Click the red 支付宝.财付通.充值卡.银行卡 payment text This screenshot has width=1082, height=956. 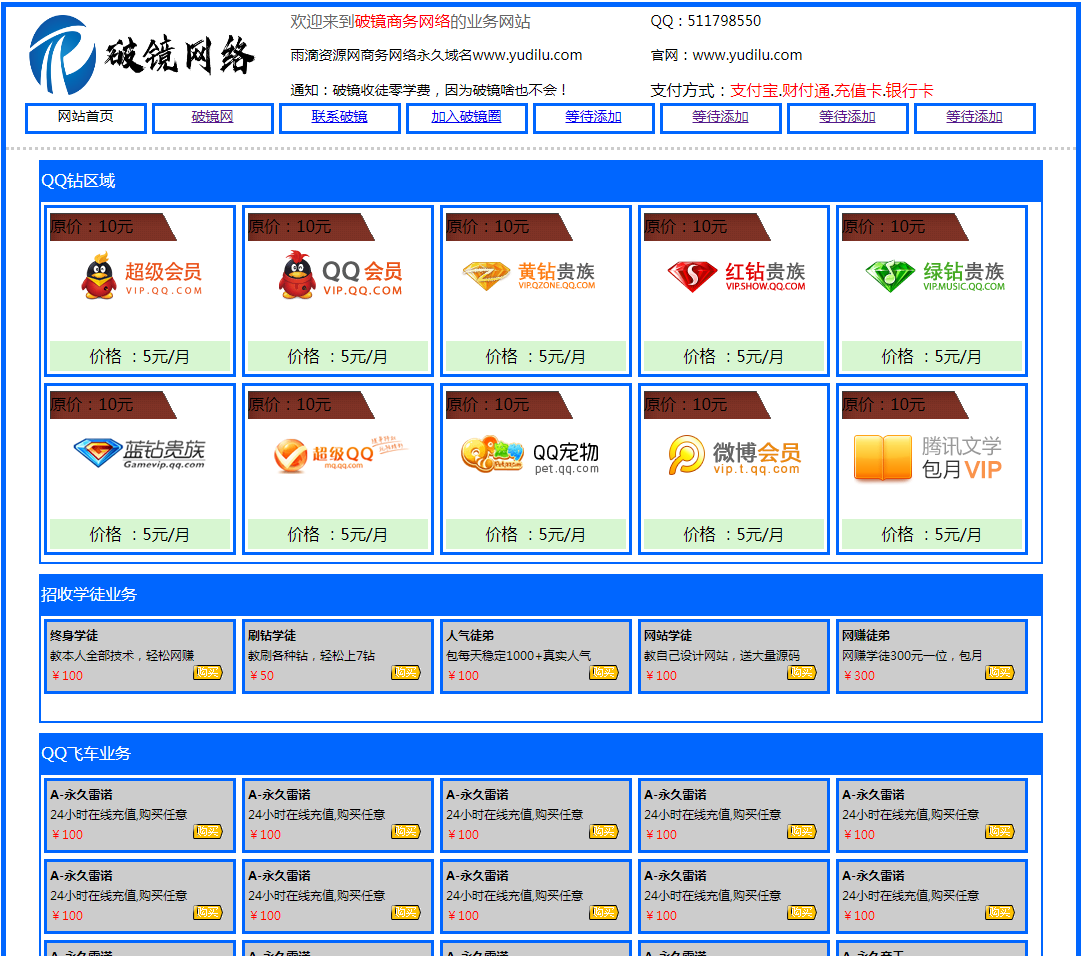click(832, 90)
